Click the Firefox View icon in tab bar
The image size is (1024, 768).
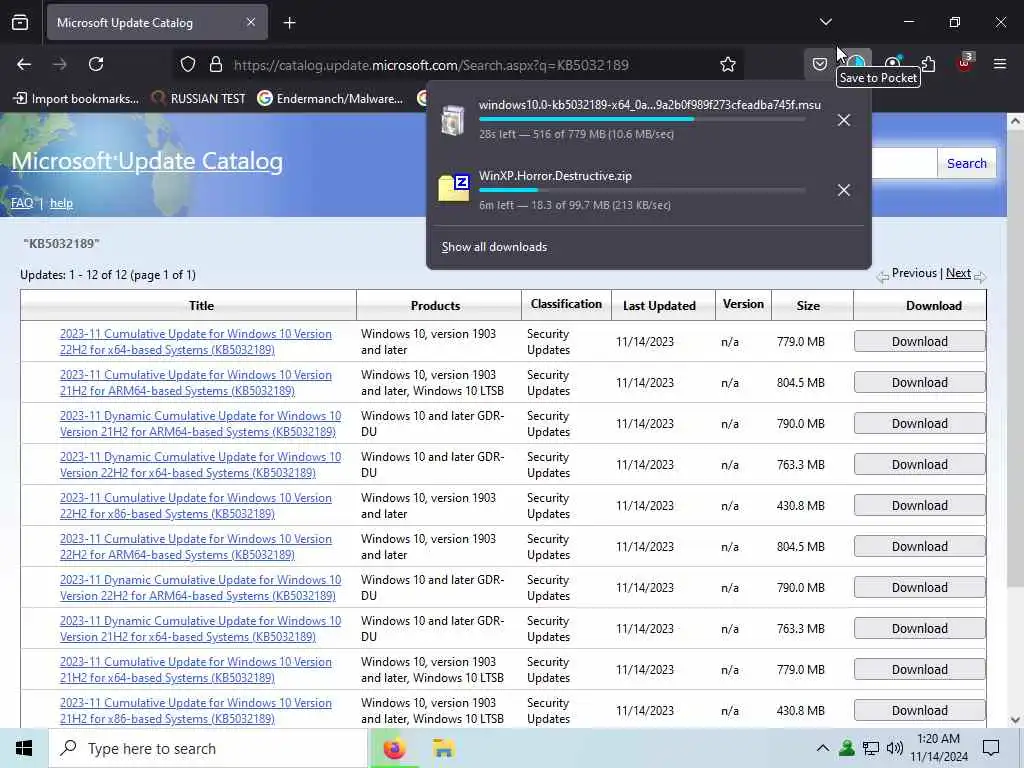pos(20,23)
